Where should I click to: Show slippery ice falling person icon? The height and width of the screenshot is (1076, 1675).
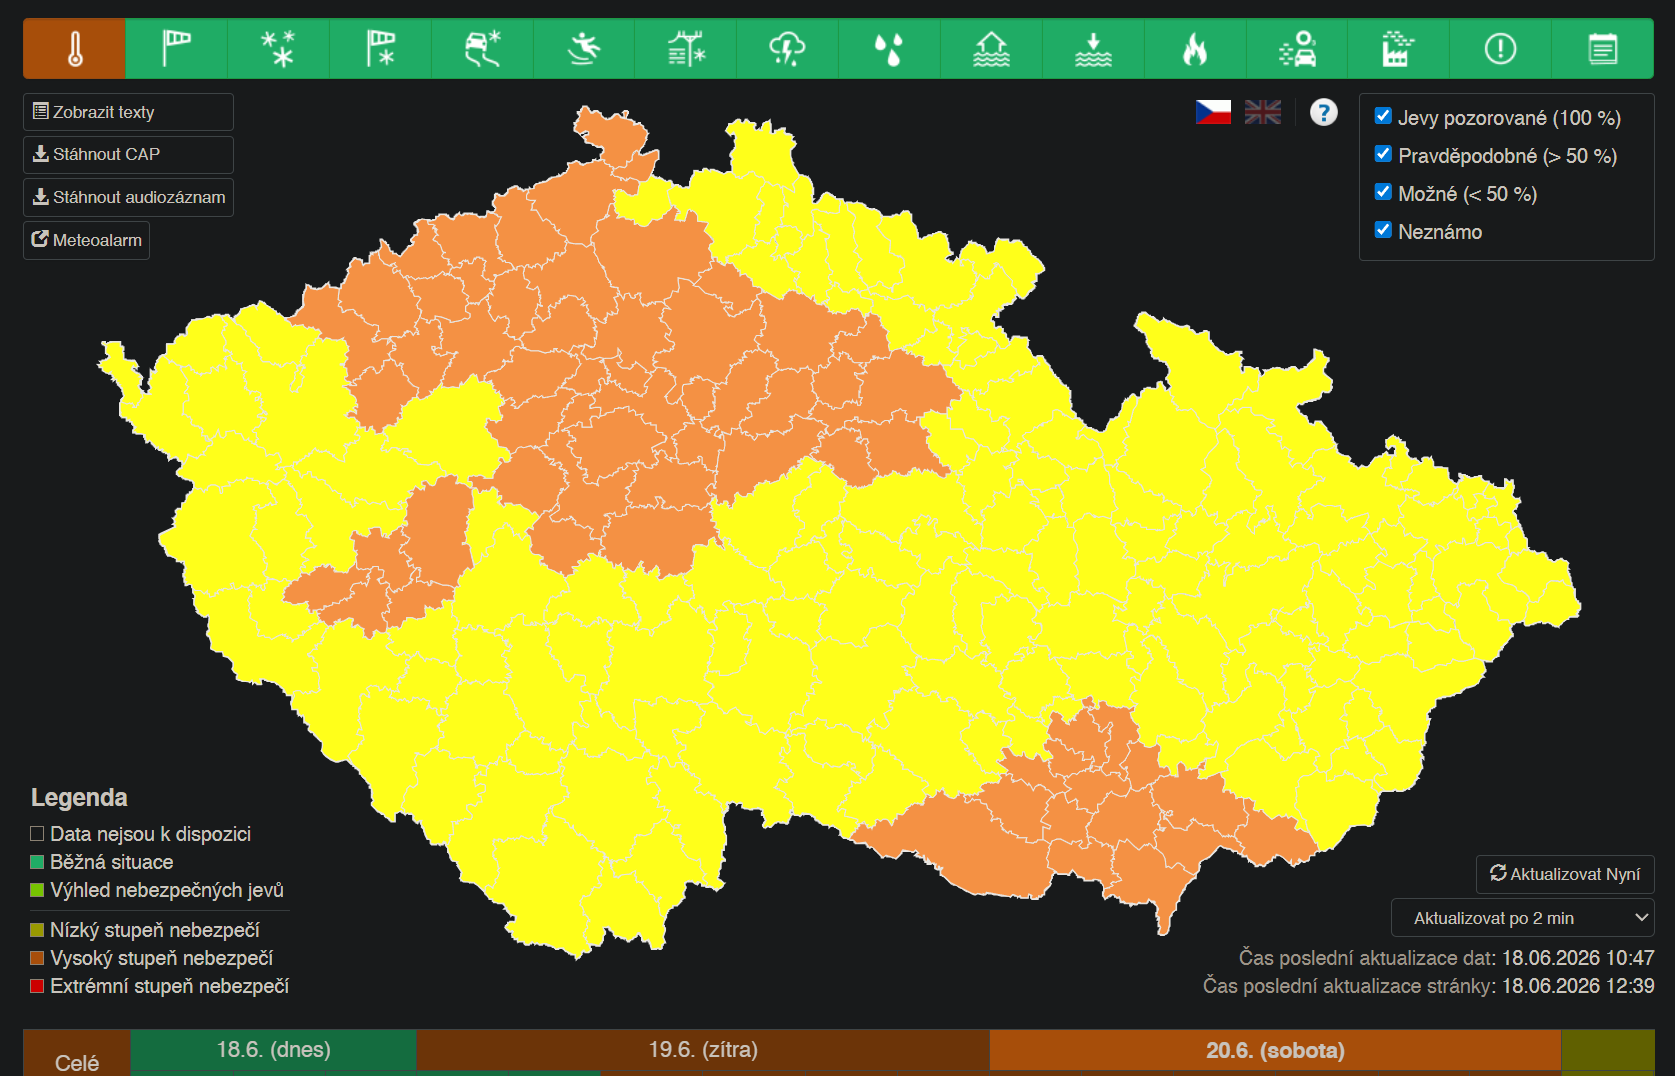tap(585, 48)
